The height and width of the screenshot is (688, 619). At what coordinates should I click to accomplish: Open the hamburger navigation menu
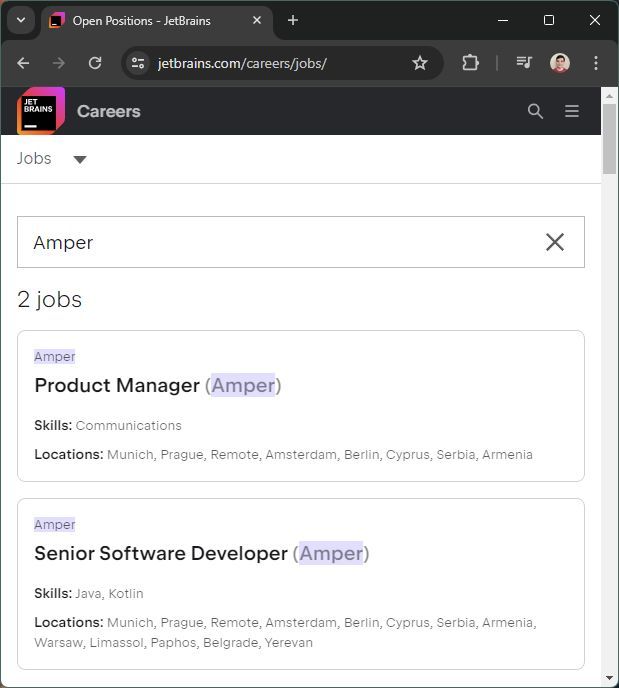tap(572, 111)
